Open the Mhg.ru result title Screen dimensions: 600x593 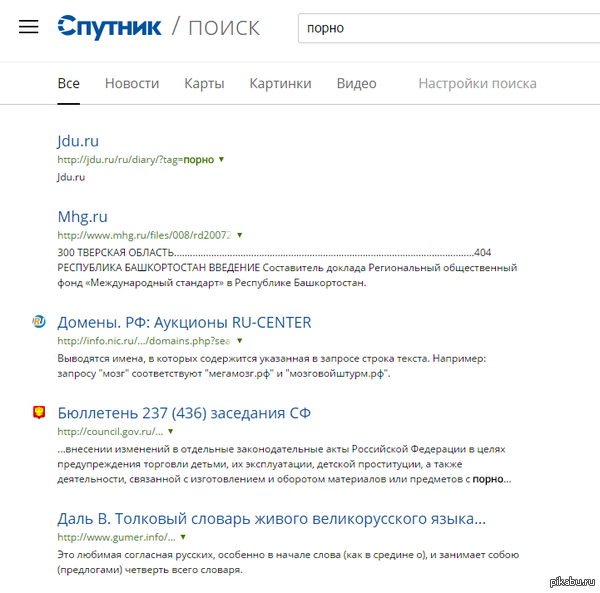pos(83,217)
